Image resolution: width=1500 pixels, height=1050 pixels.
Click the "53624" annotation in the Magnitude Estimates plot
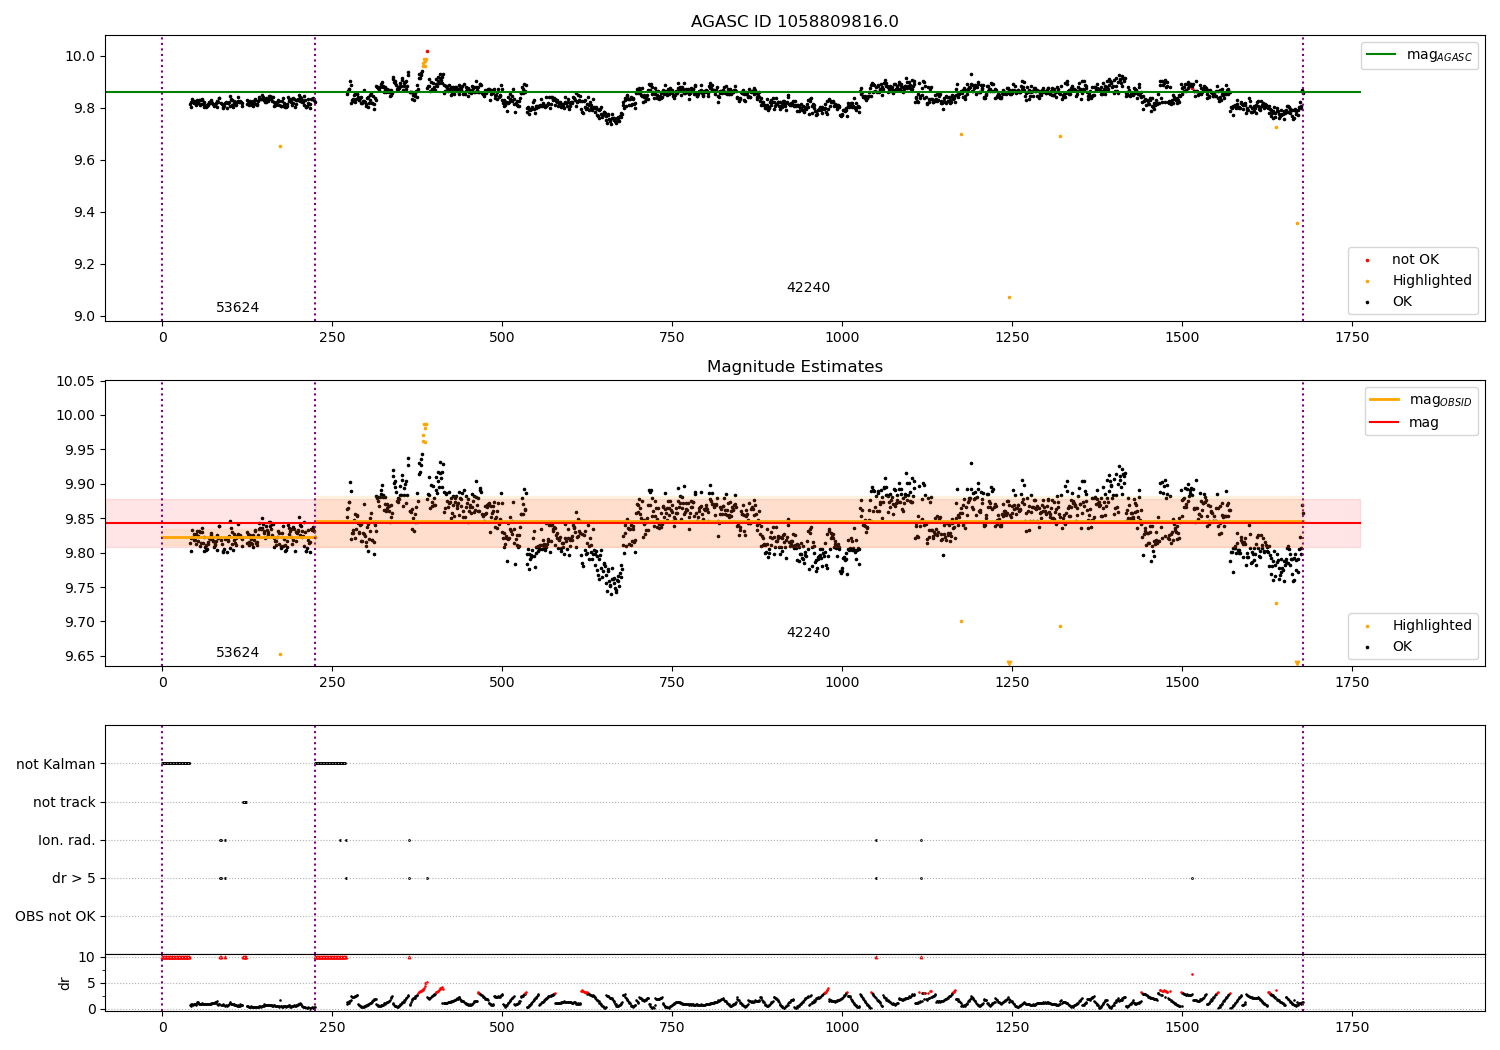(237, 653)
